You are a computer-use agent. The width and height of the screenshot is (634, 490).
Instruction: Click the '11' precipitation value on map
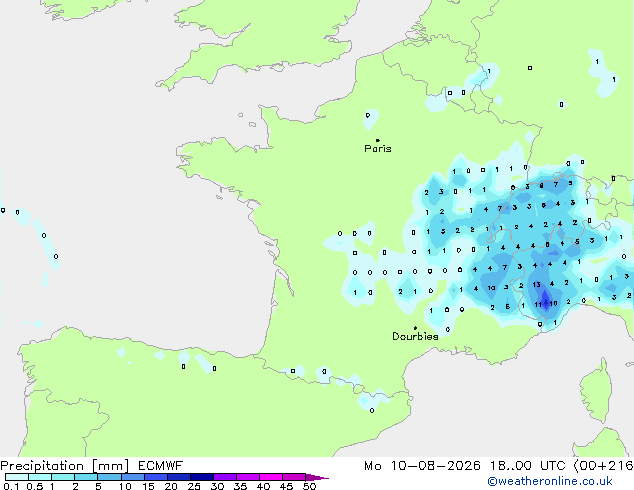538,304
